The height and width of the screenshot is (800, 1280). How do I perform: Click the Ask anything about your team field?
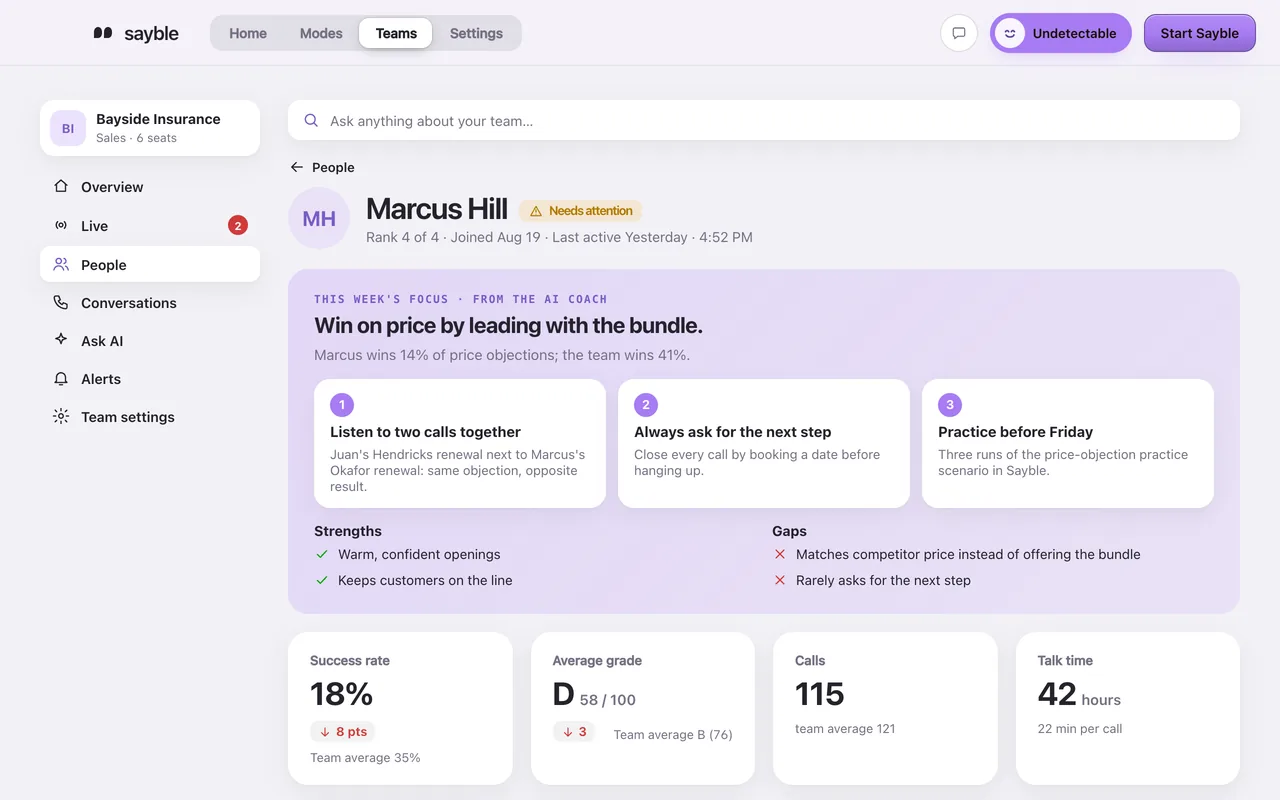764,120
